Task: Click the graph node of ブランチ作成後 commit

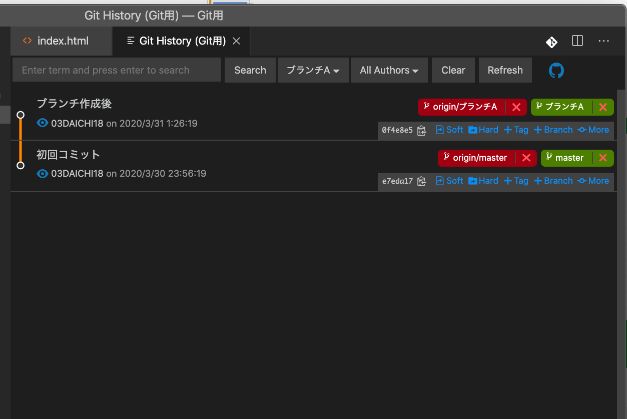Action: [20, 115]
